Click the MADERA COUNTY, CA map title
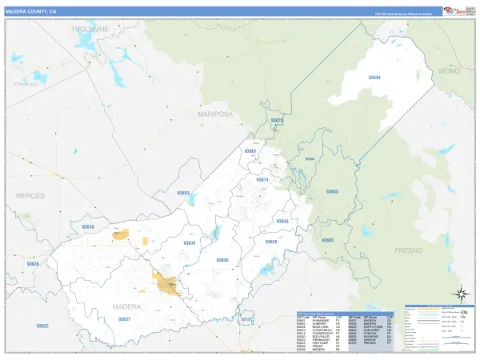 coord(31,12)
